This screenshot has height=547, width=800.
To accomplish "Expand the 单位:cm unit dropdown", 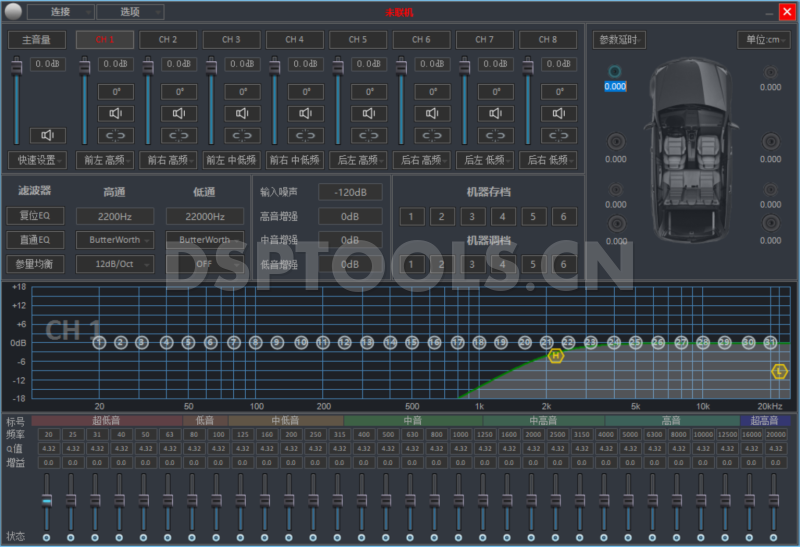I will [x=763, y=40].
